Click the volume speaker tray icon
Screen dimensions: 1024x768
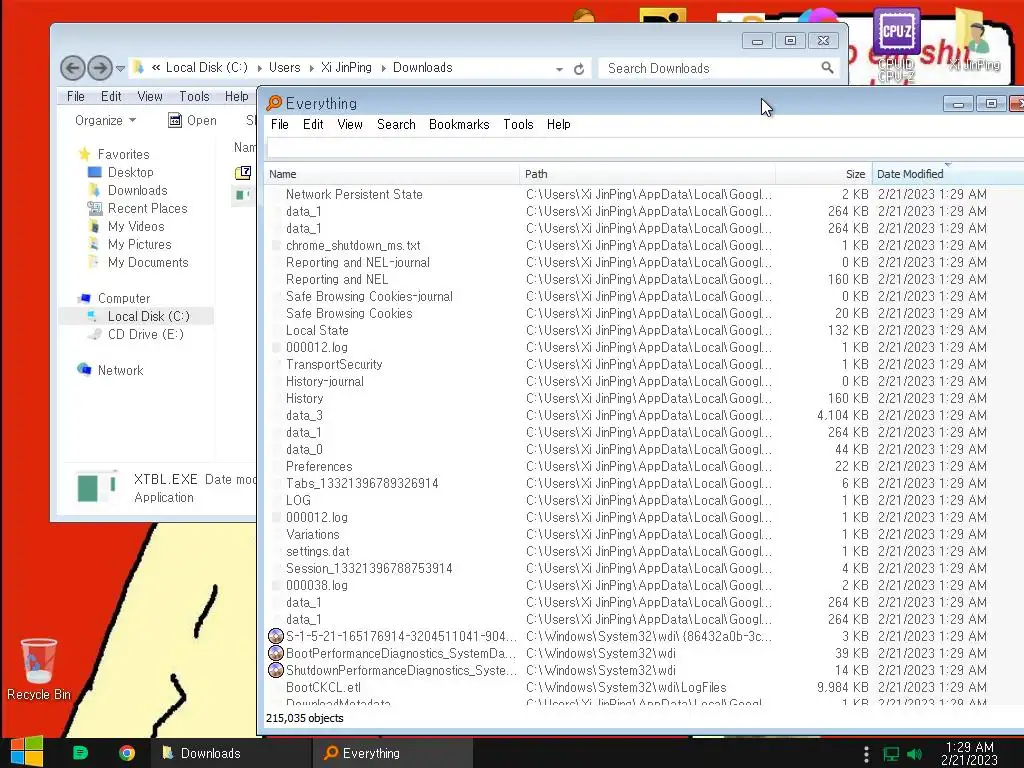pos(915,754)
